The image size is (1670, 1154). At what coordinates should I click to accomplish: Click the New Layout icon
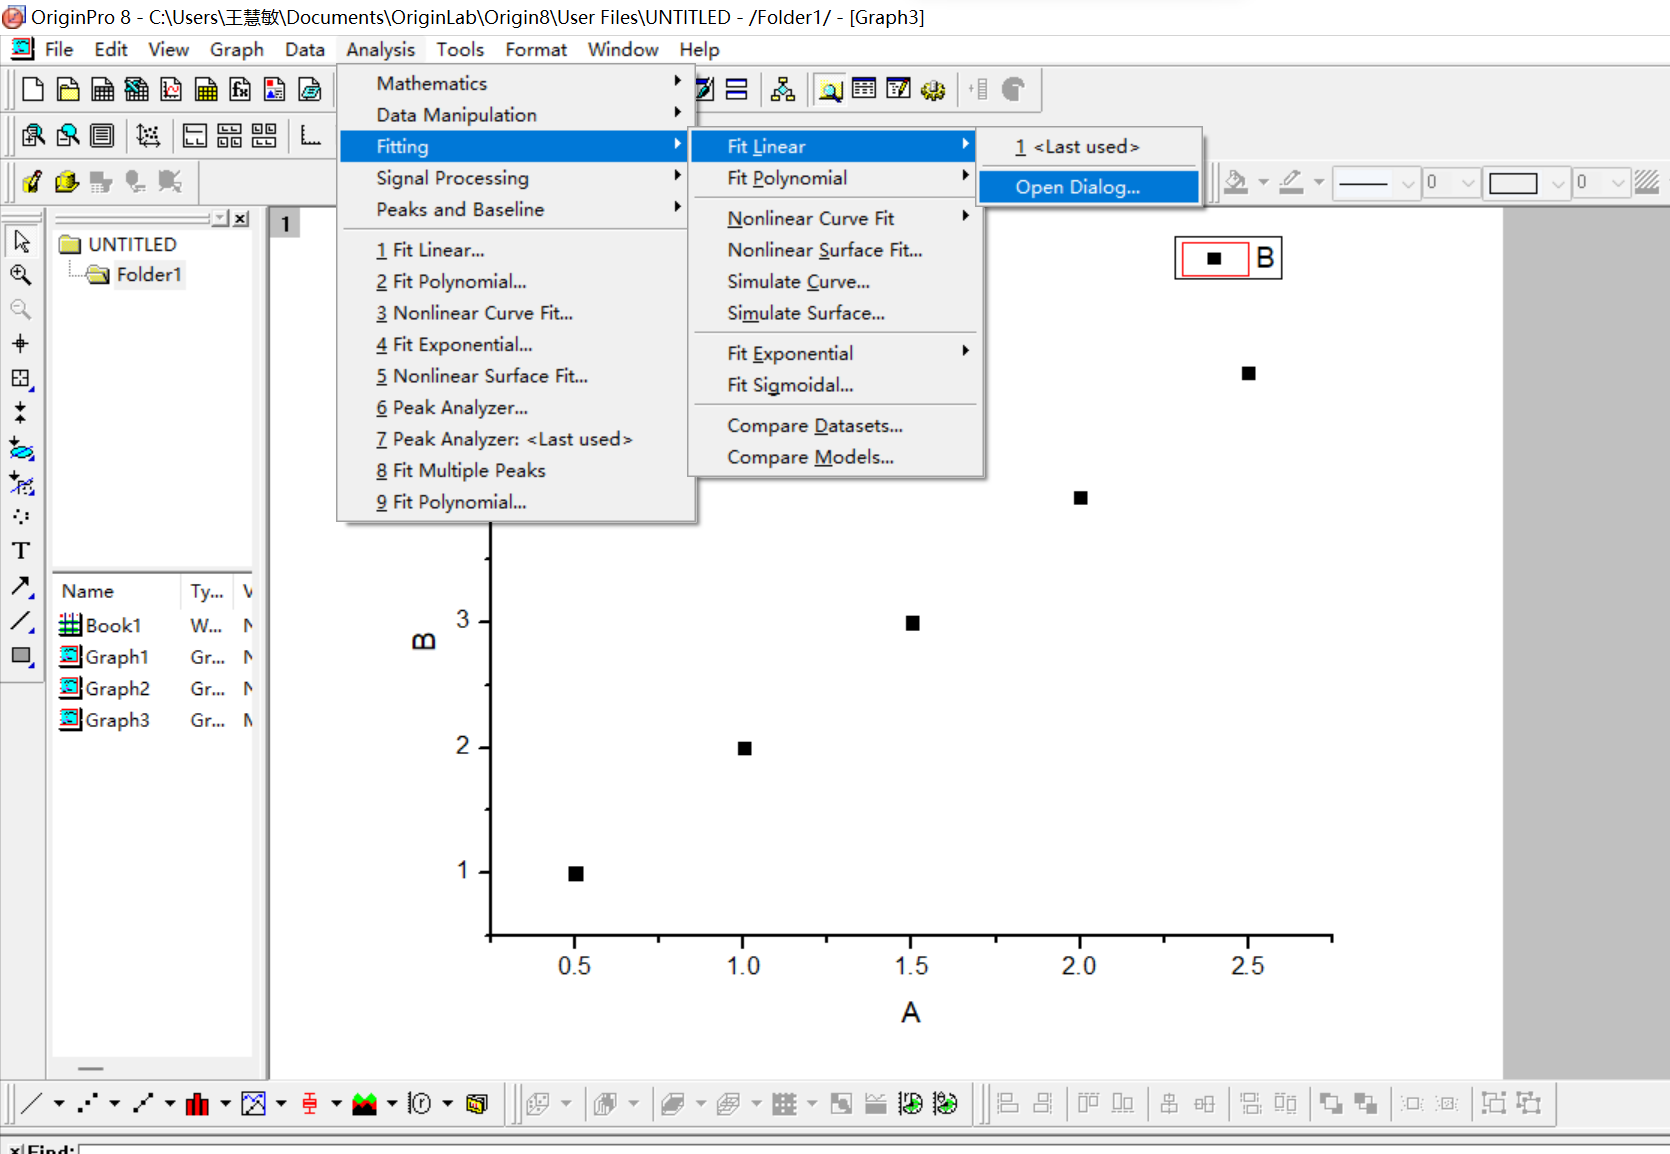(x=275, y=90)
